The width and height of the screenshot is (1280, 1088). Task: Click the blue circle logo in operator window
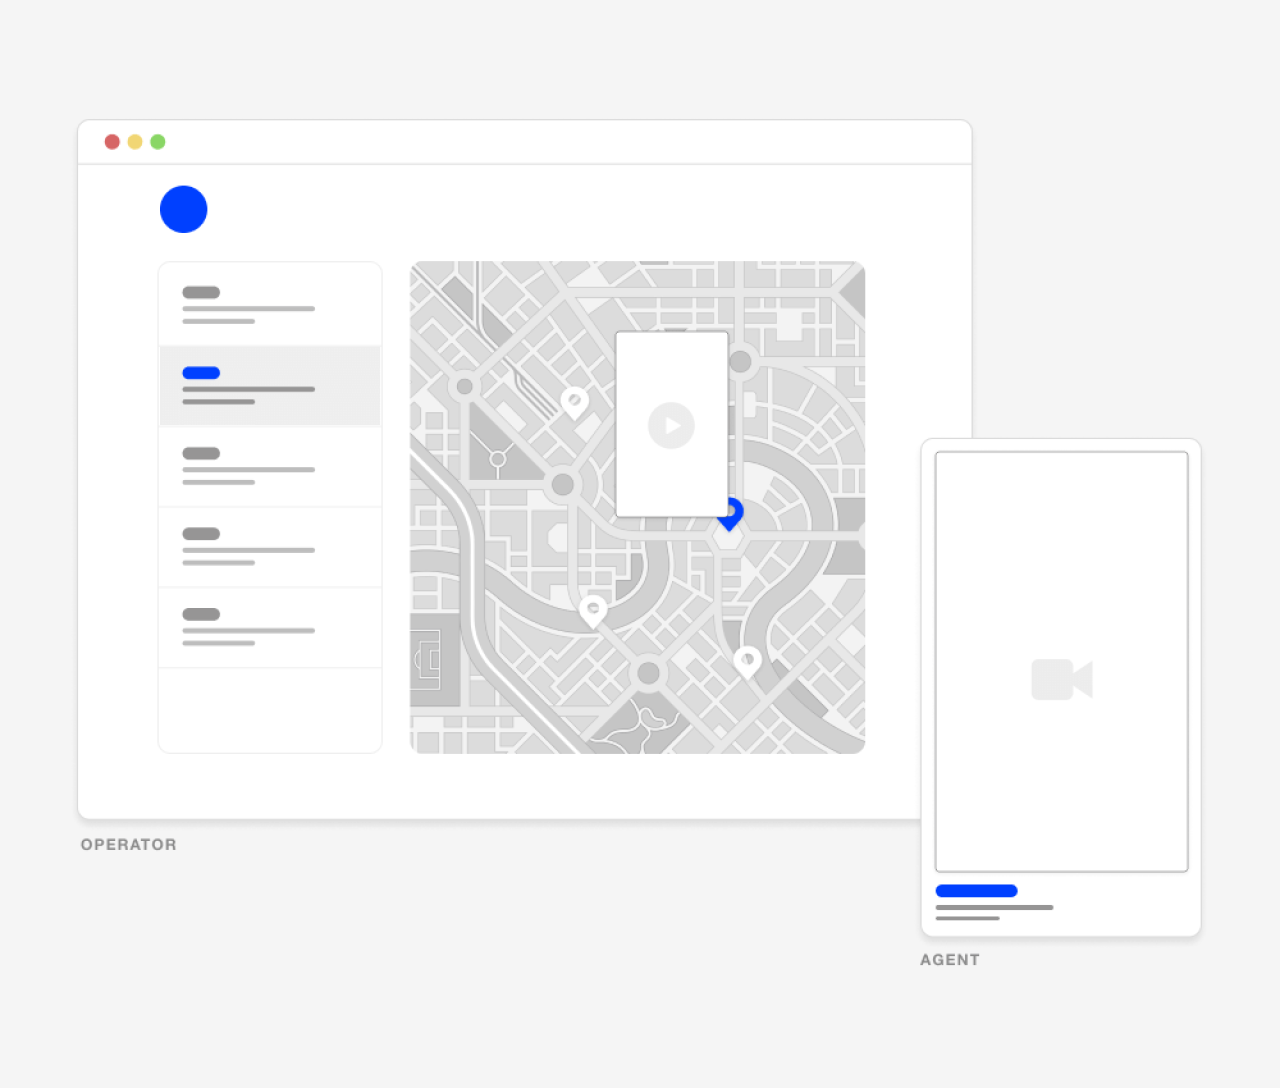pos(184,210)
